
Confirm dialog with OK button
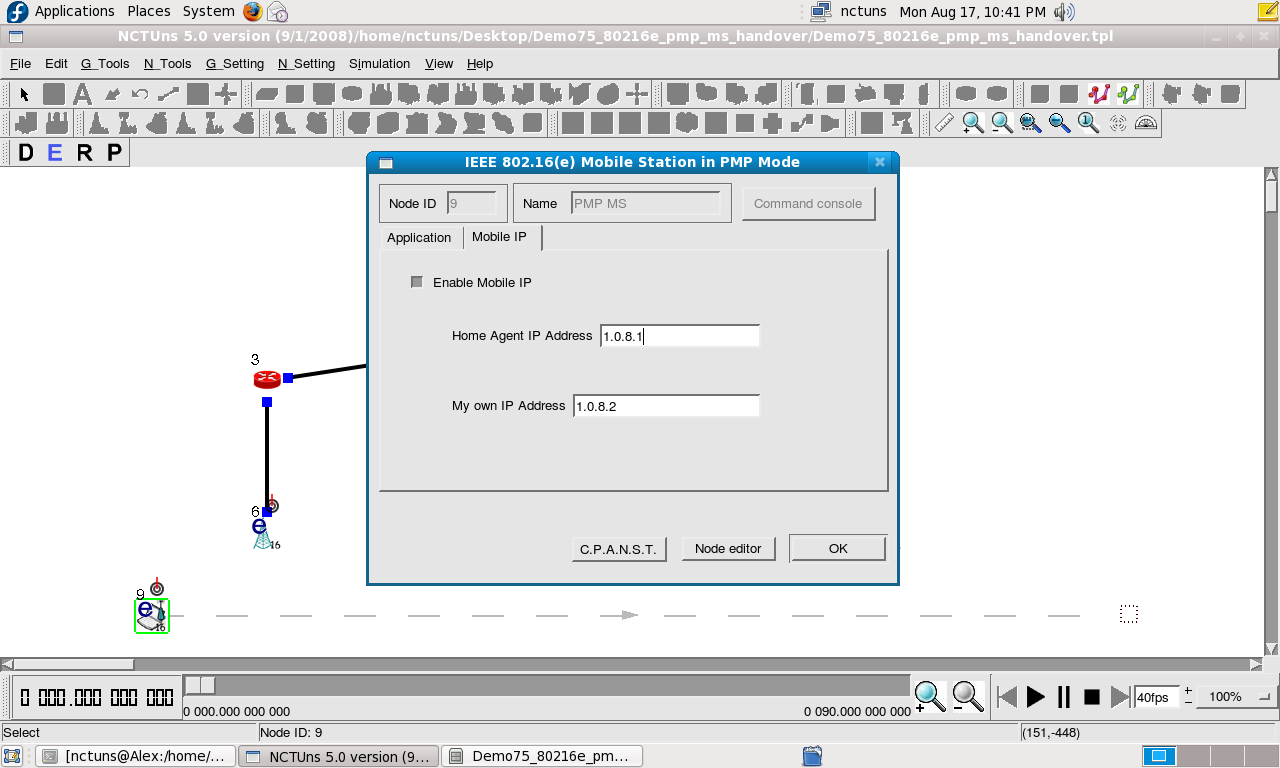[838, 548]
